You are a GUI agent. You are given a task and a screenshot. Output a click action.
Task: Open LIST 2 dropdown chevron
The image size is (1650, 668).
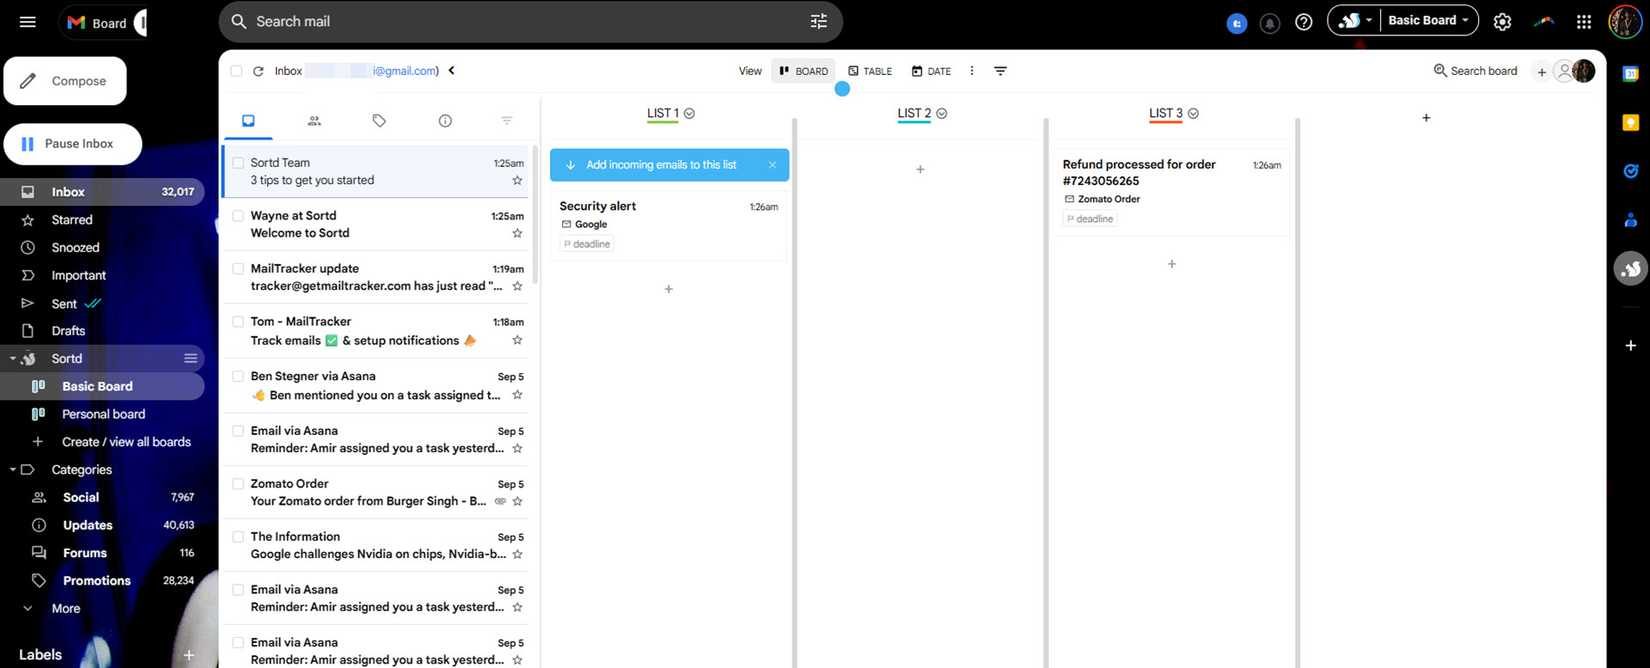[x=941, y=113]
